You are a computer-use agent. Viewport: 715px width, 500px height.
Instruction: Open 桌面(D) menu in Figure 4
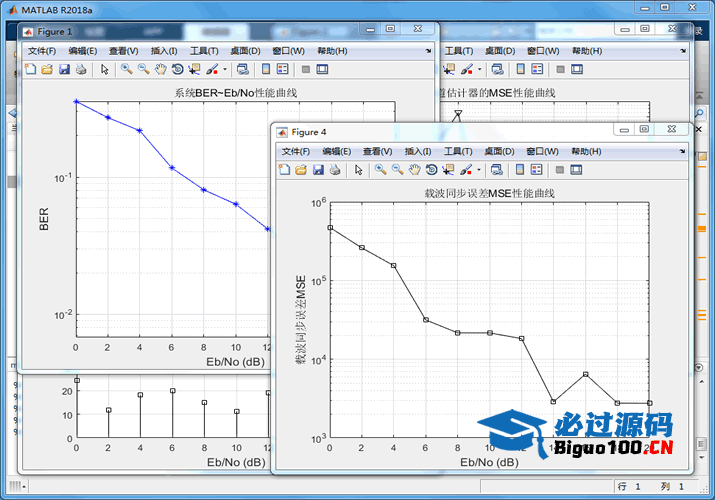(x=499, y=151)
